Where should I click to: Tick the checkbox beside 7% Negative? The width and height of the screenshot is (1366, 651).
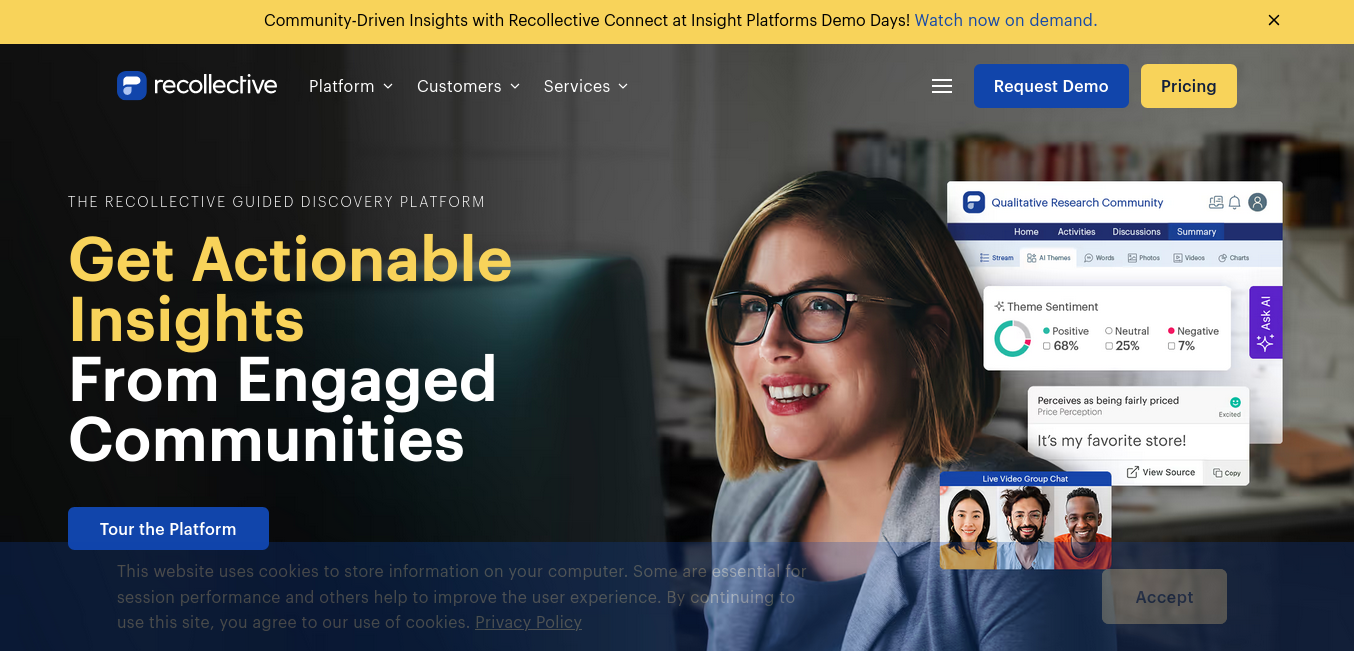pyautogui.click(x=1172, y=346)
